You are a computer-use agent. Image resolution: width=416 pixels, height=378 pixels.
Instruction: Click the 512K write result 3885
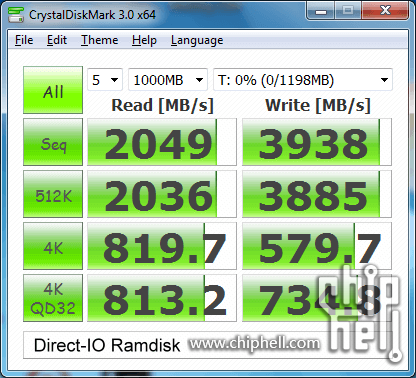coord(317,194)
